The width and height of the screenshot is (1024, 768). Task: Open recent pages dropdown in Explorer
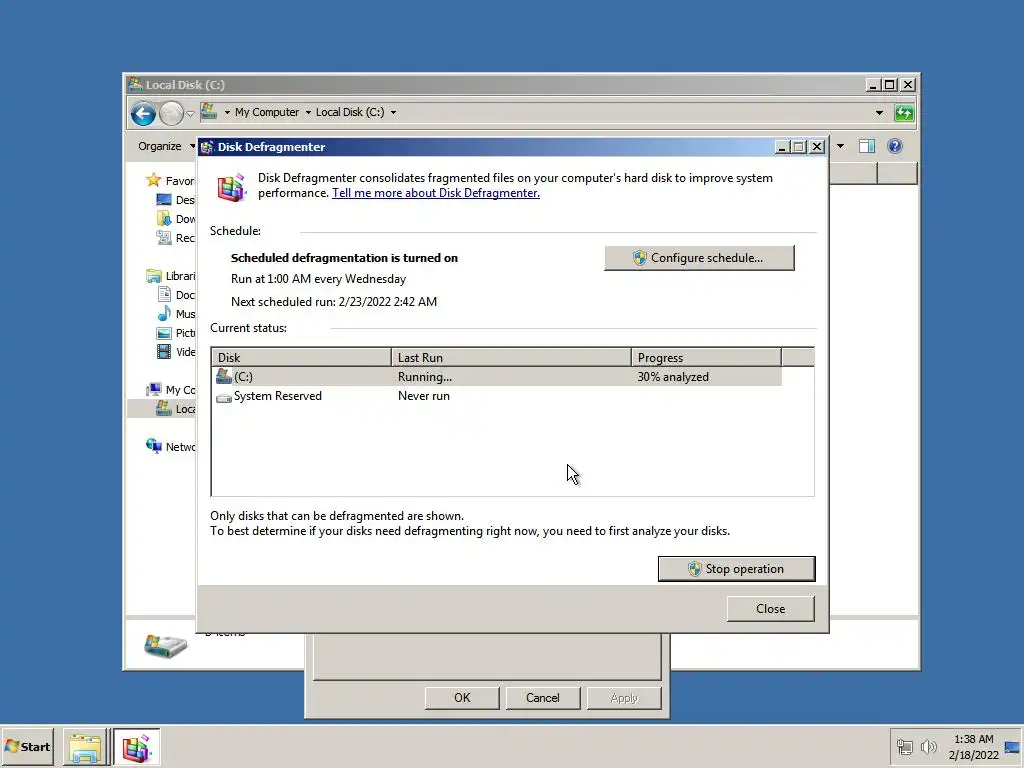point(190,114)
